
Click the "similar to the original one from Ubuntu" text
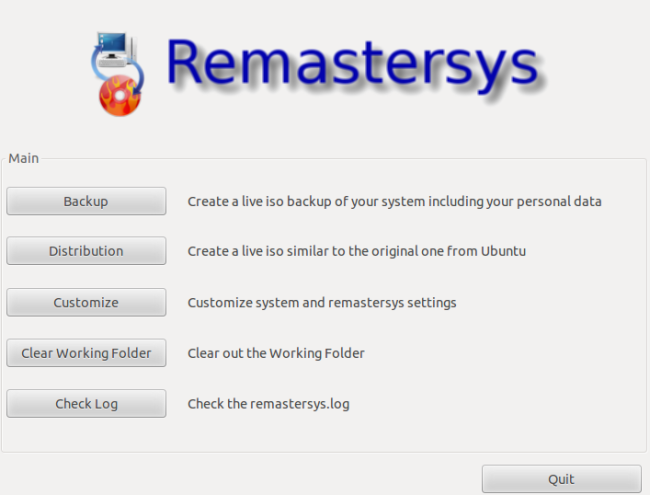coord(406,251)
